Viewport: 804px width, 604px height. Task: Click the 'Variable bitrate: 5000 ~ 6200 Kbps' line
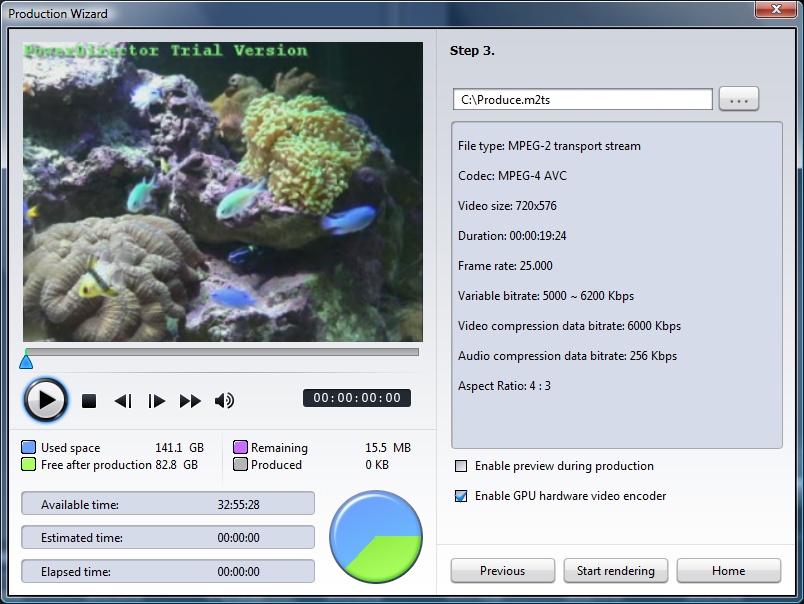[x=546, y=296]
